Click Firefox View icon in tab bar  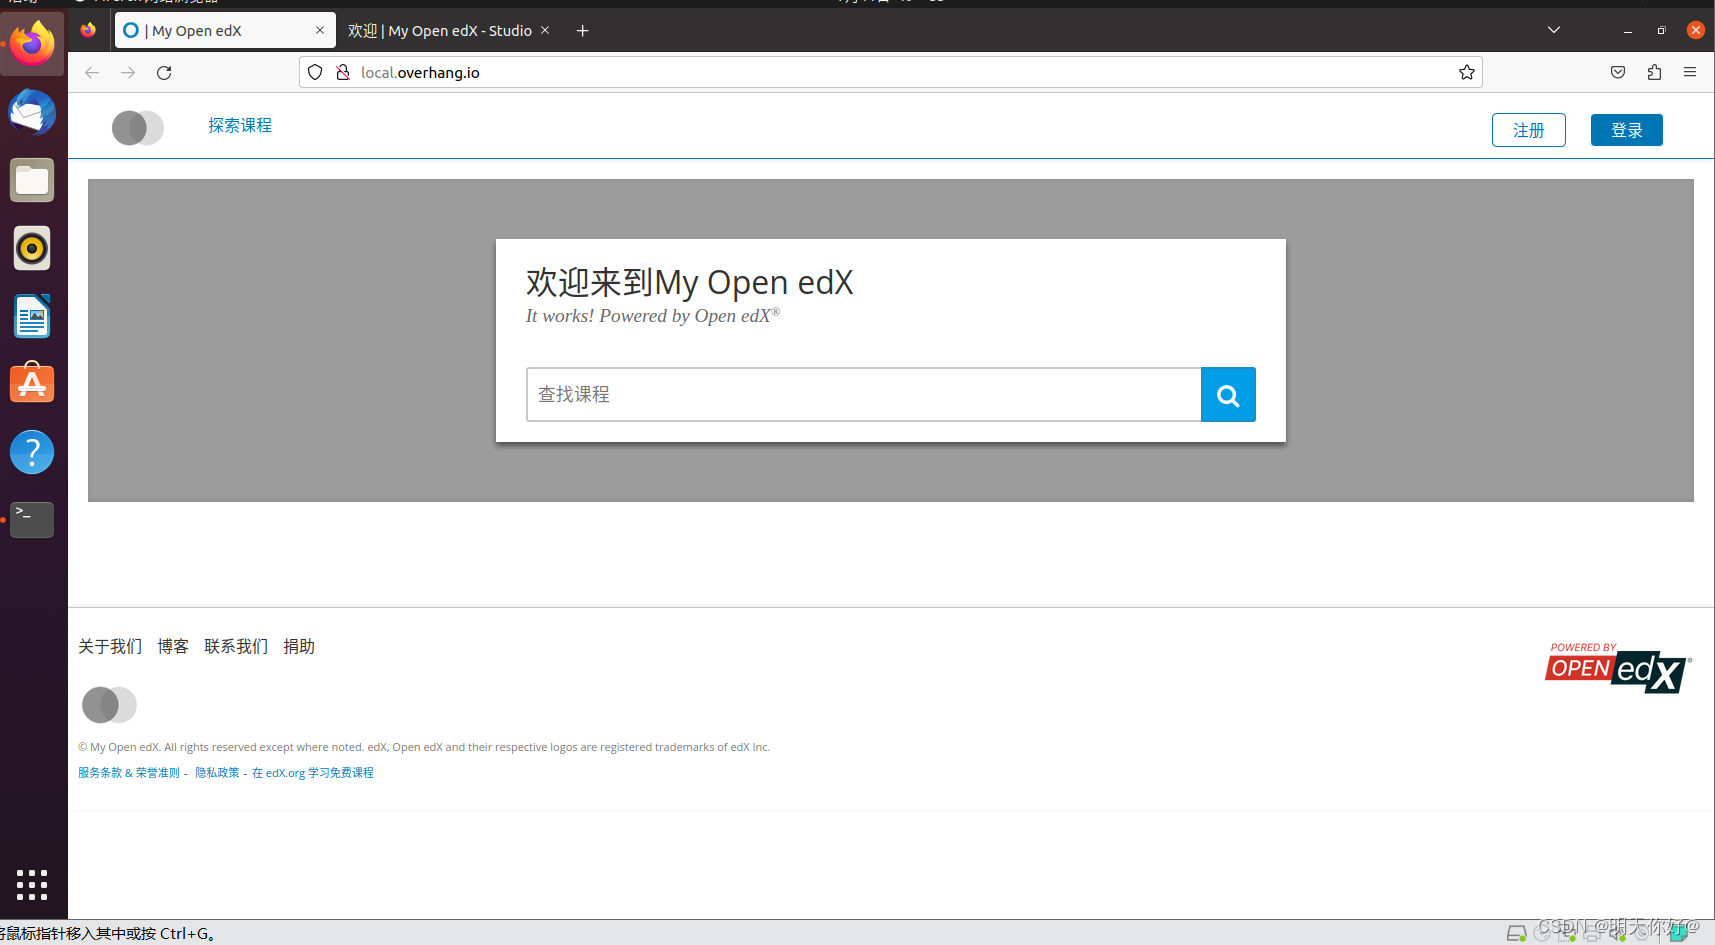tap(88, 31)
